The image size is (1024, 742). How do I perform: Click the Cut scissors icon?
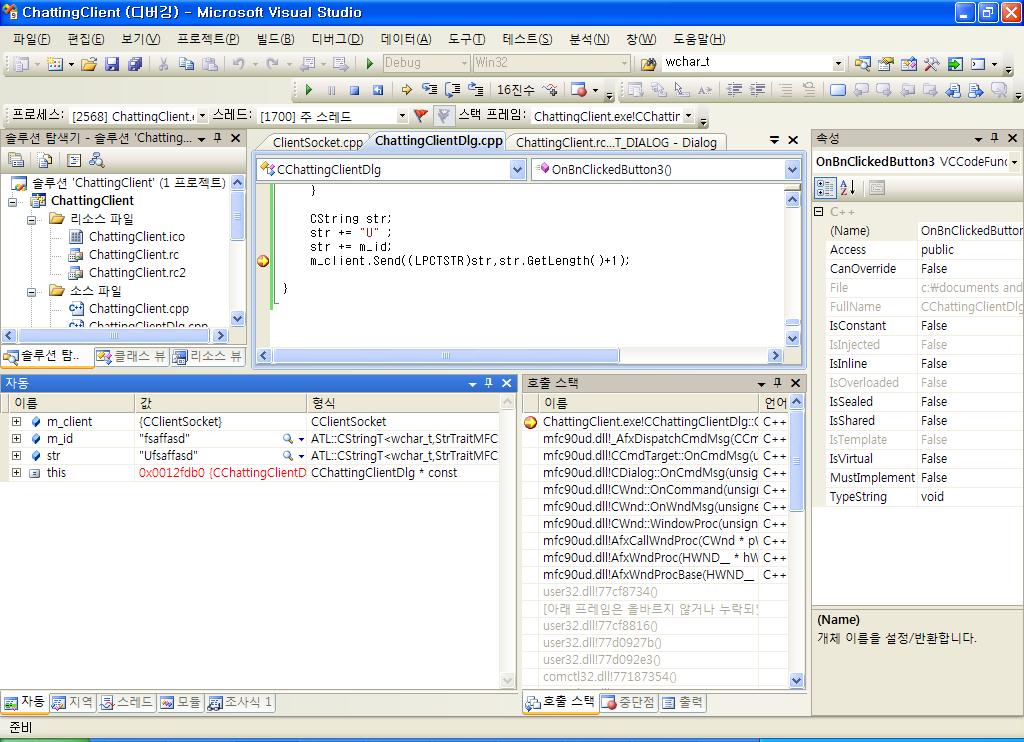163,64
